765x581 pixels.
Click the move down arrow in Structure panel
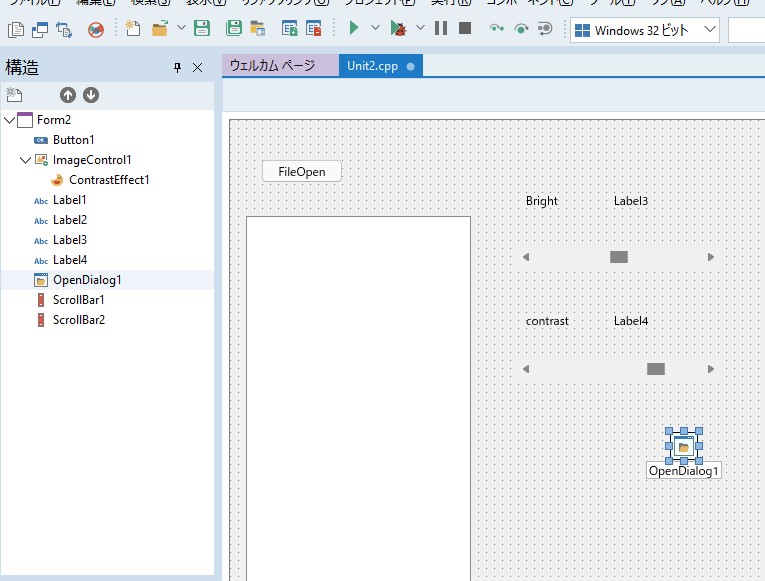91,95
